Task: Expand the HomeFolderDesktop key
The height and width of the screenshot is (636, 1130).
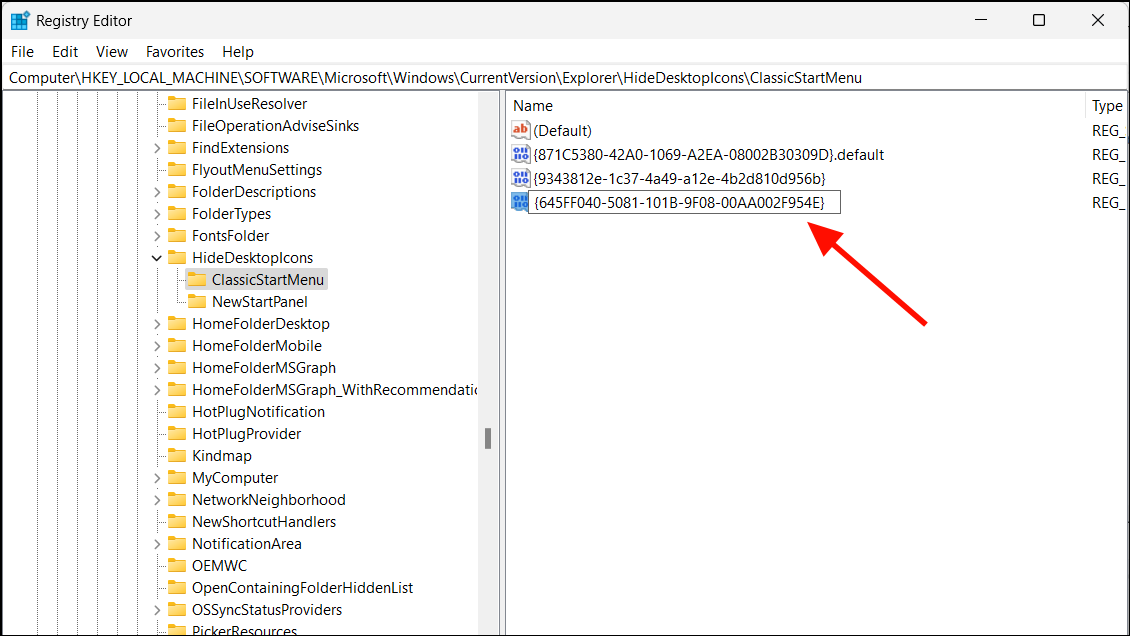Action: coord(157,324)
